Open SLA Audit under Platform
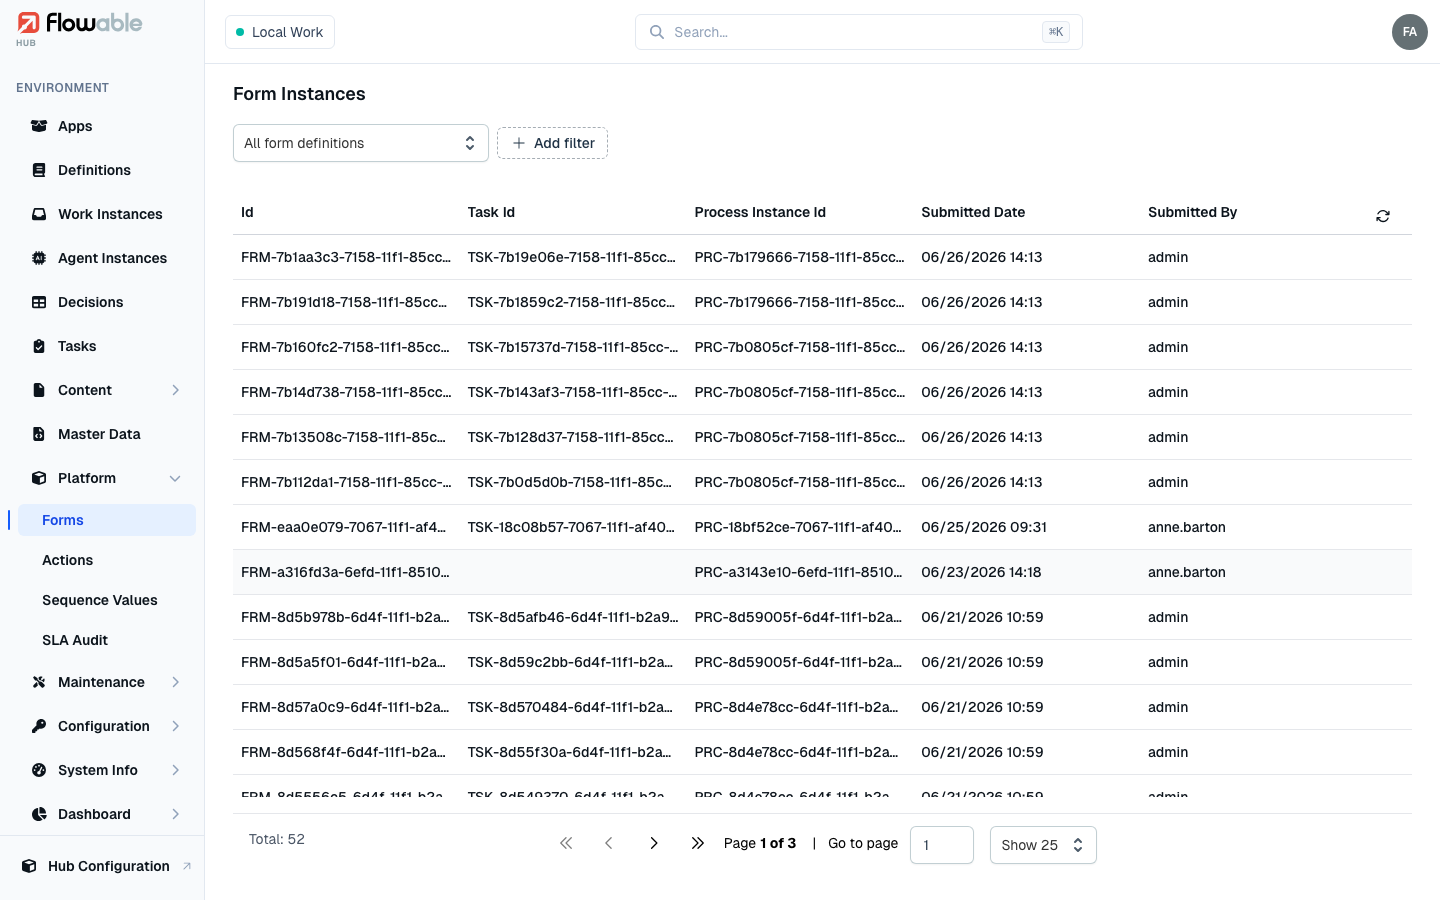The width and height of the screenshot is (1440, 900). tap(107, 640)
